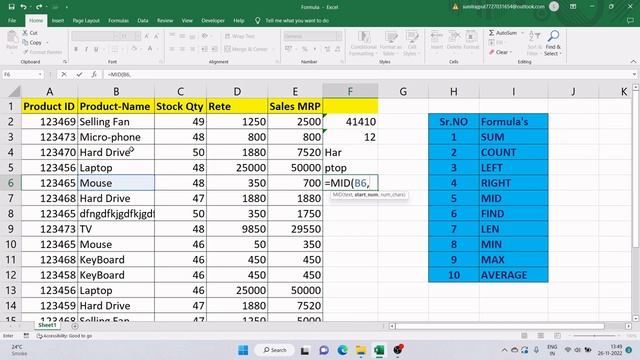Click the Tell me lightbulb search
The width and height of the screenshot is (640, 360).
pyautogui.click(x=293, y=20)
